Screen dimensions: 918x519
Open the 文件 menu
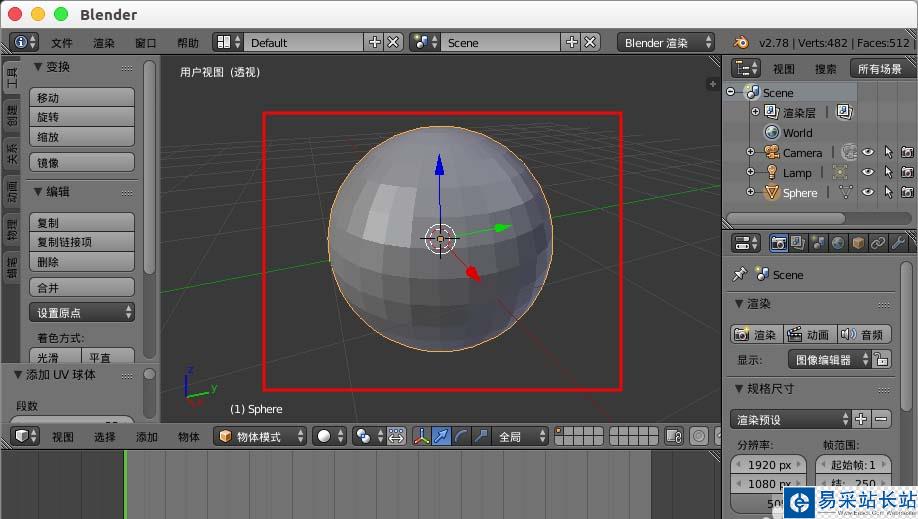click(61, 43)
